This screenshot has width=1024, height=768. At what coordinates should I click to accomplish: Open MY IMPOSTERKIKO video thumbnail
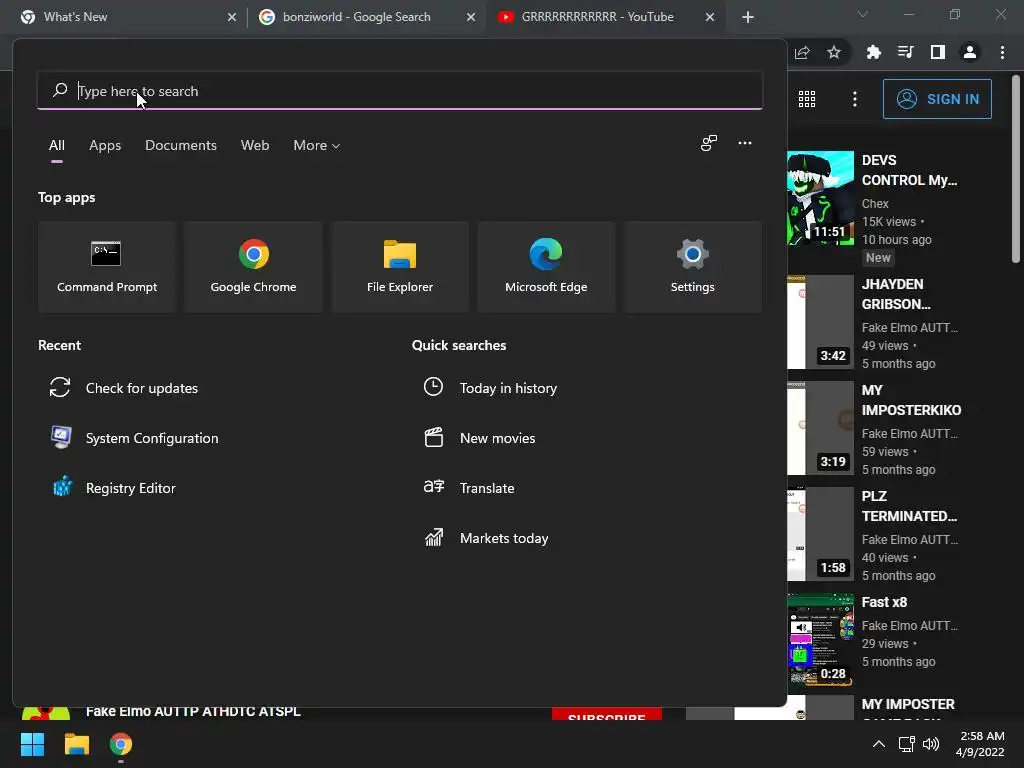pos(820,428)
